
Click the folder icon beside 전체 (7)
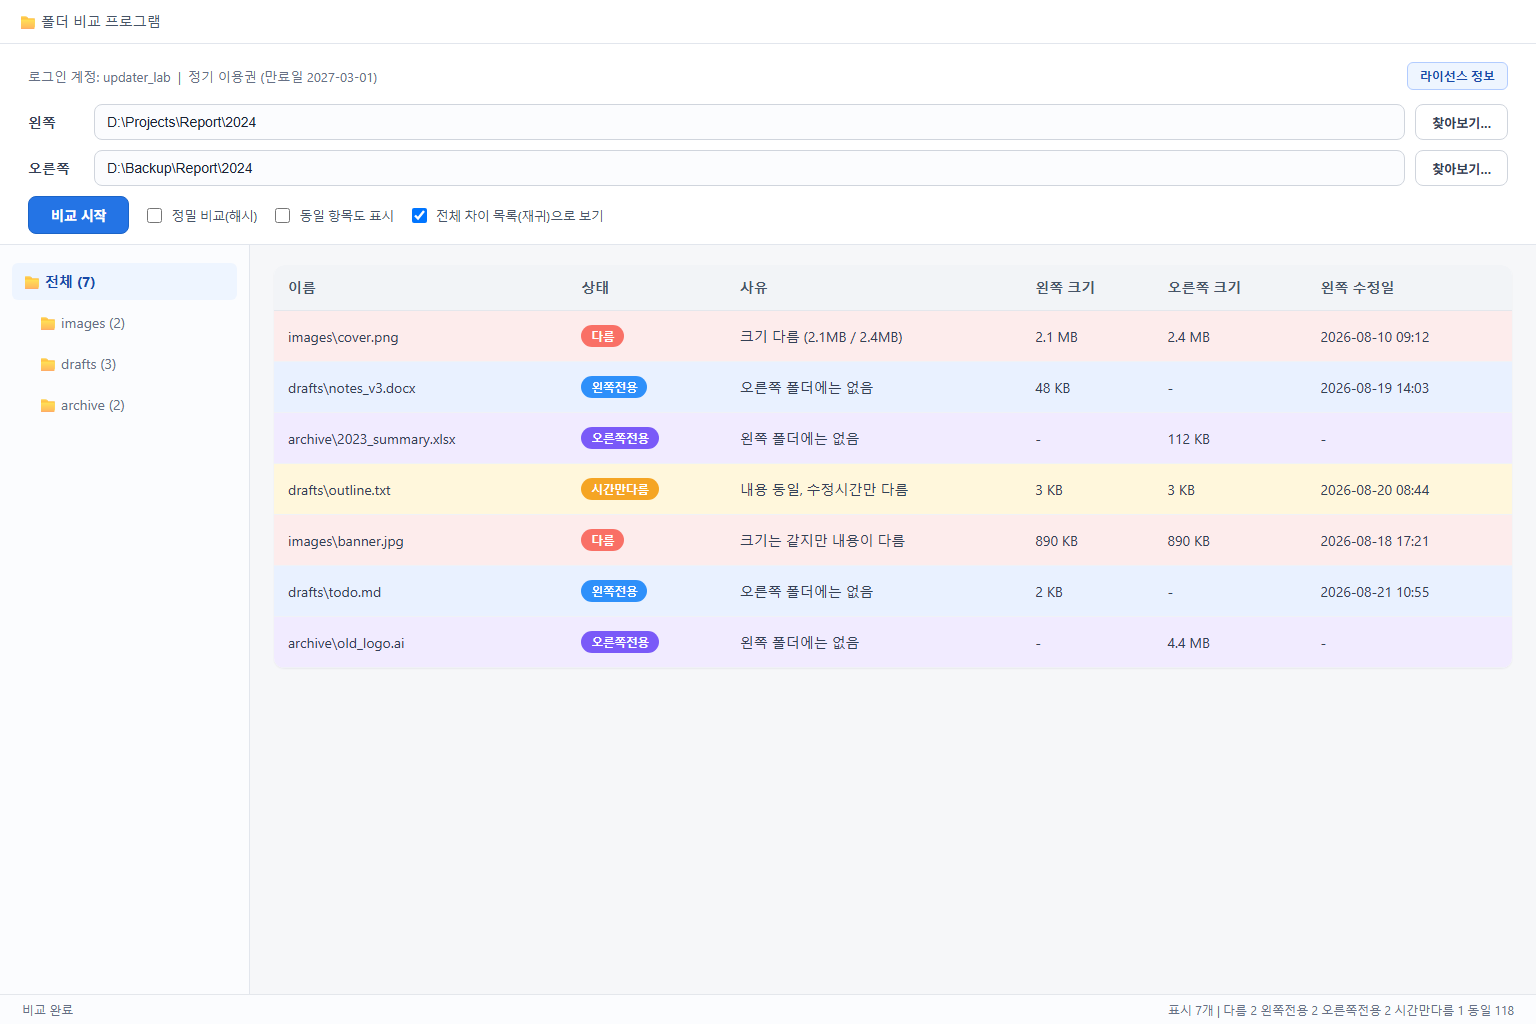tap(32, 282)
